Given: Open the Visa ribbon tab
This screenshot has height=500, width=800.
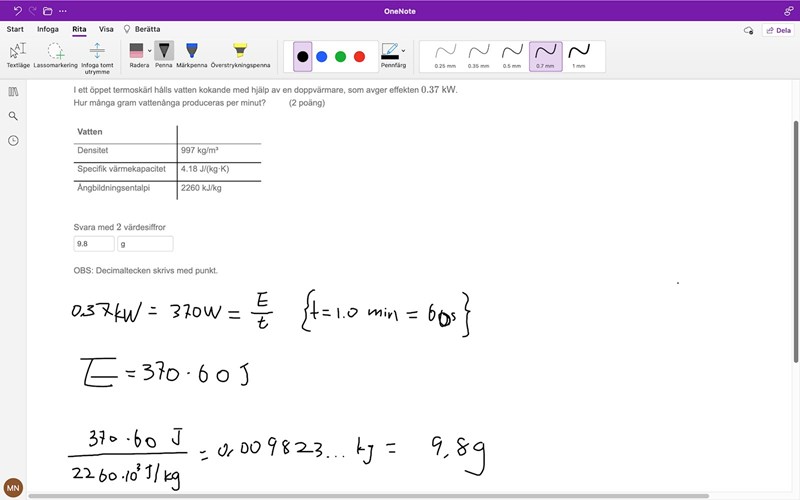Looking at the screenshot, I should (x=106, y=29).
